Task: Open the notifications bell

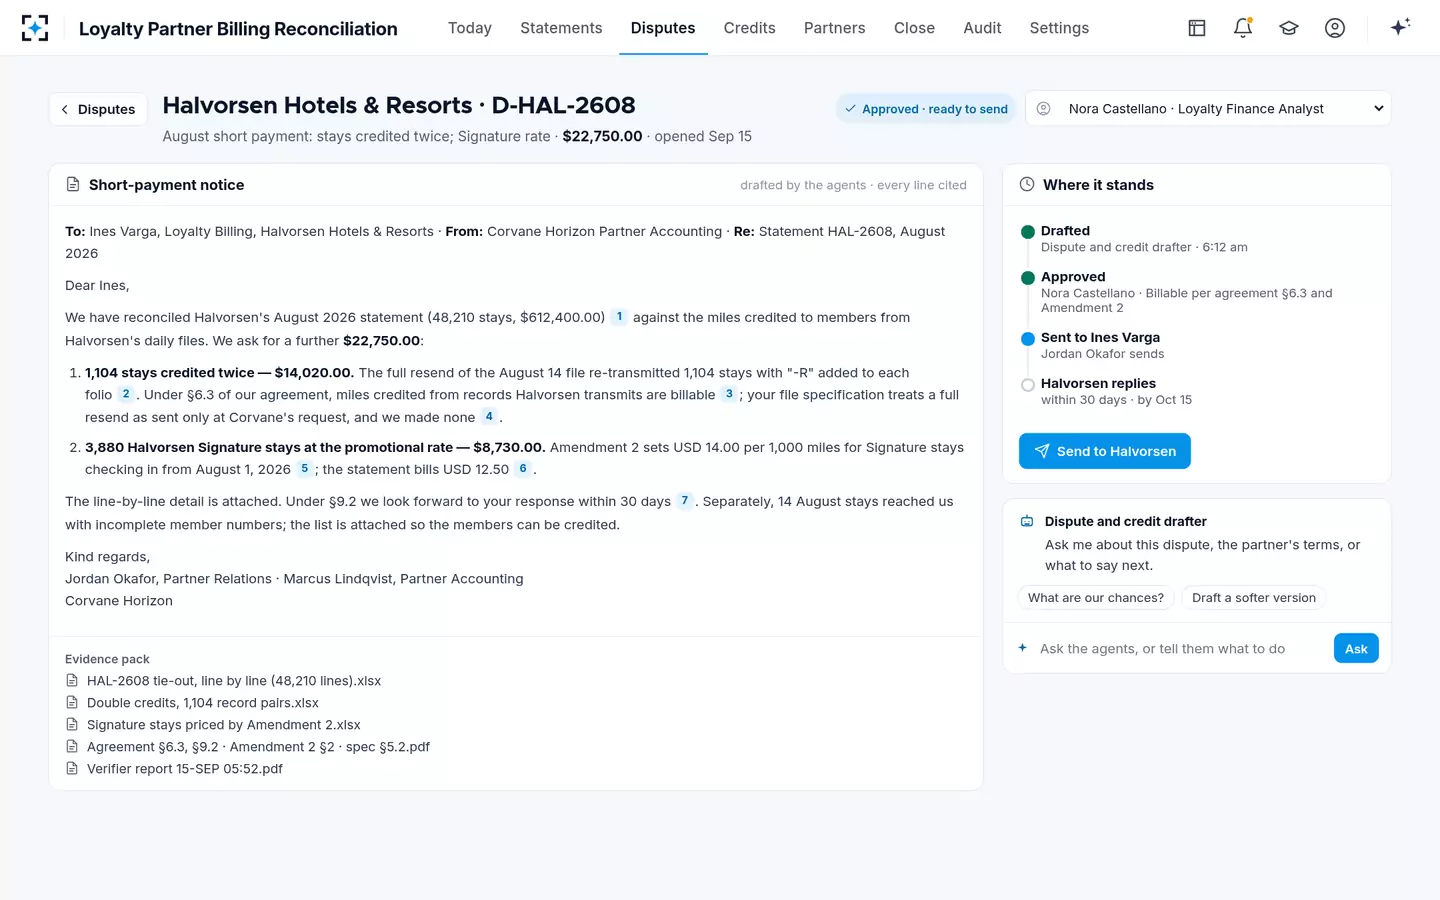Action: (x=1243, y=28)
